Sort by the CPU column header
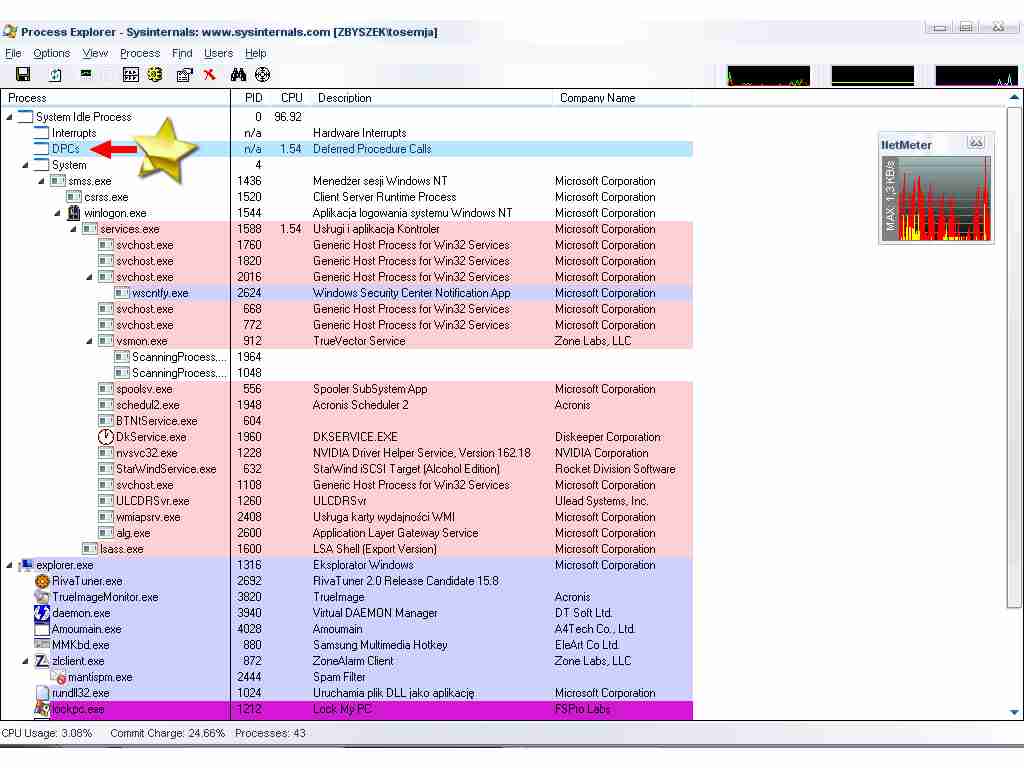 [x=291, y=98]
